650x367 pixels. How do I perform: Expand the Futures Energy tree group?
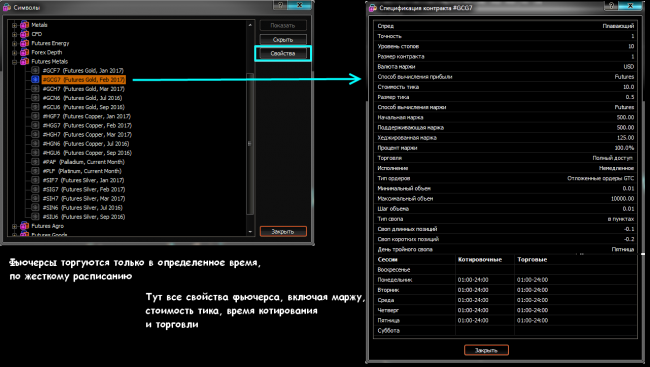click(x=15, y=44)
